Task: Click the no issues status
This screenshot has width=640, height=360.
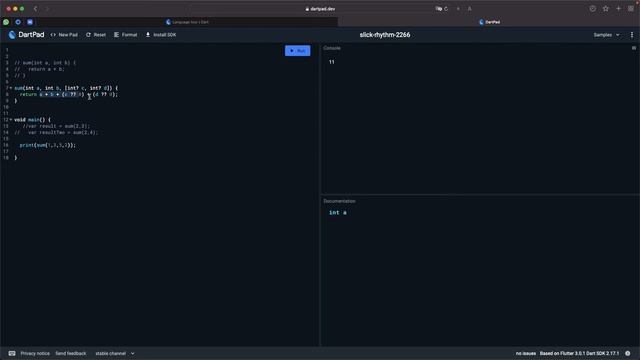Action: pyautogui.click(x=526, y=353)
